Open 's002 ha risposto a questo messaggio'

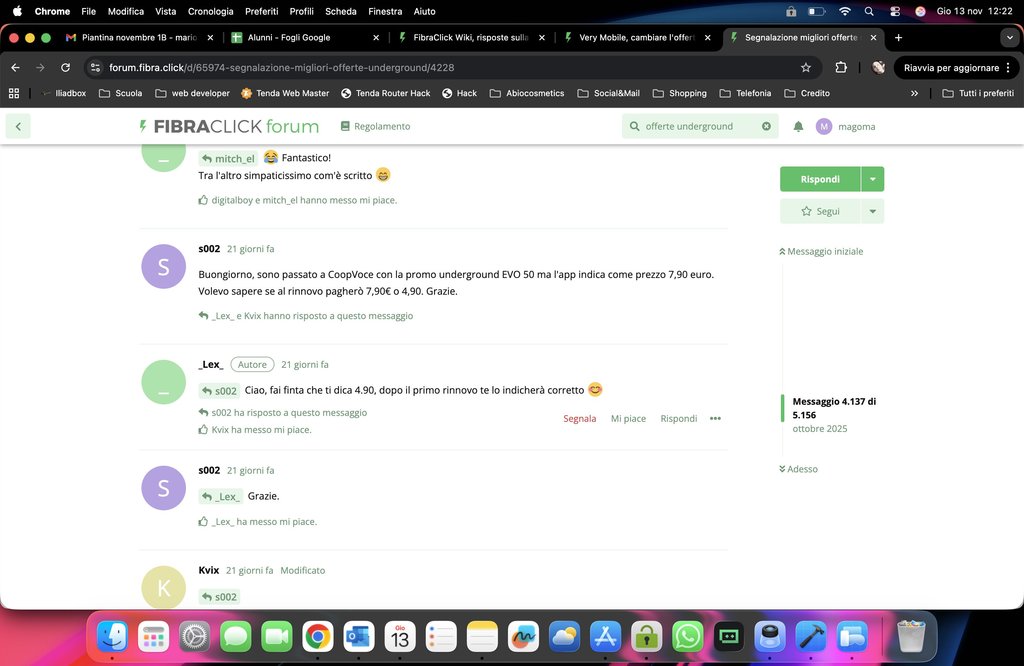(x=283, y=413)
